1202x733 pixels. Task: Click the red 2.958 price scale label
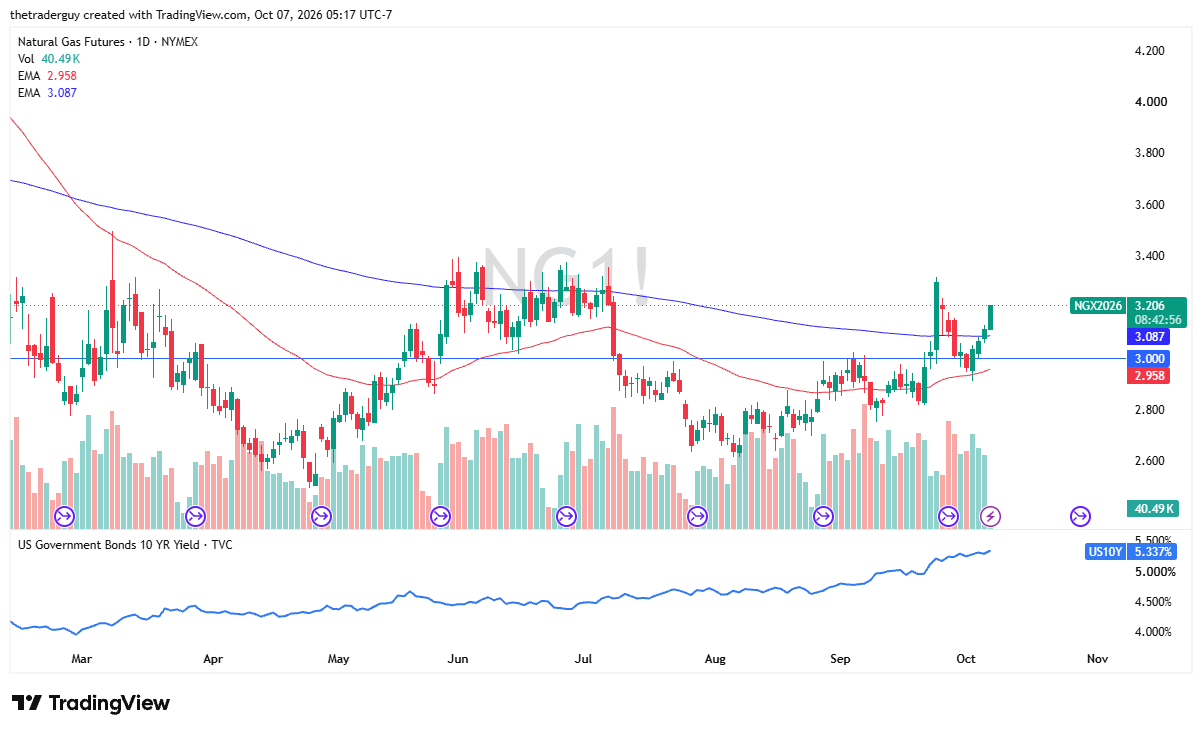tap(1148, 376)
